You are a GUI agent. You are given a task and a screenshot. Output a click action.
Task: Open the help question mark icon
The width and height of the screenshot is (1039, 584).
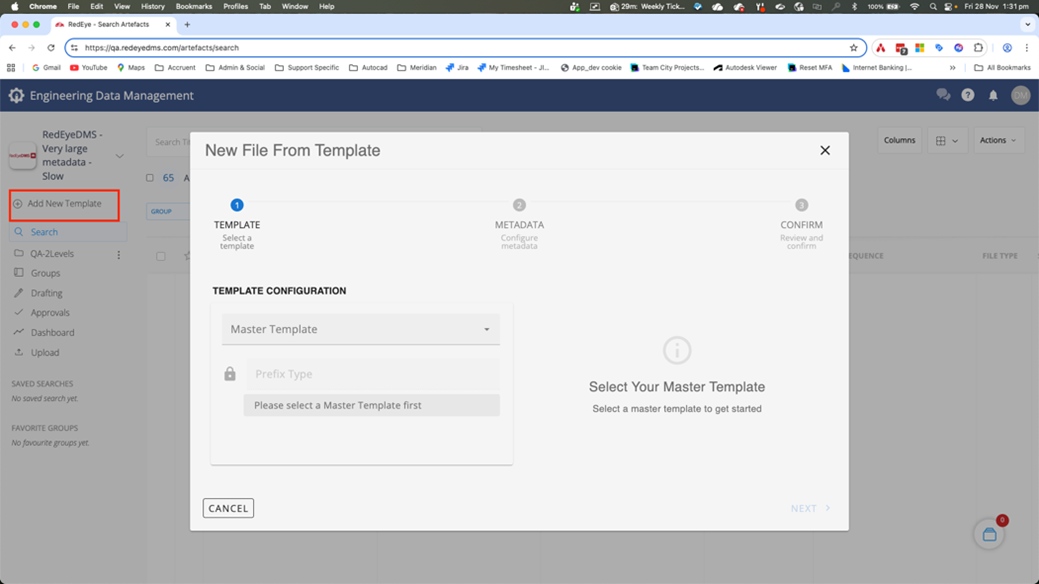(967, 95)
